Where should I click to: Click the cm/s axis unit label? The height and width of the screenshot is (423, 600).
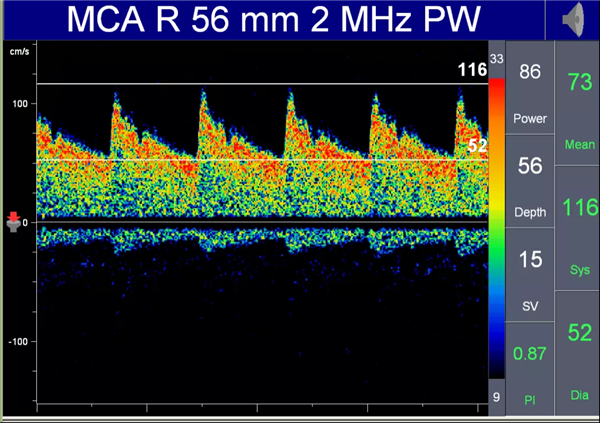click(19, 51)
